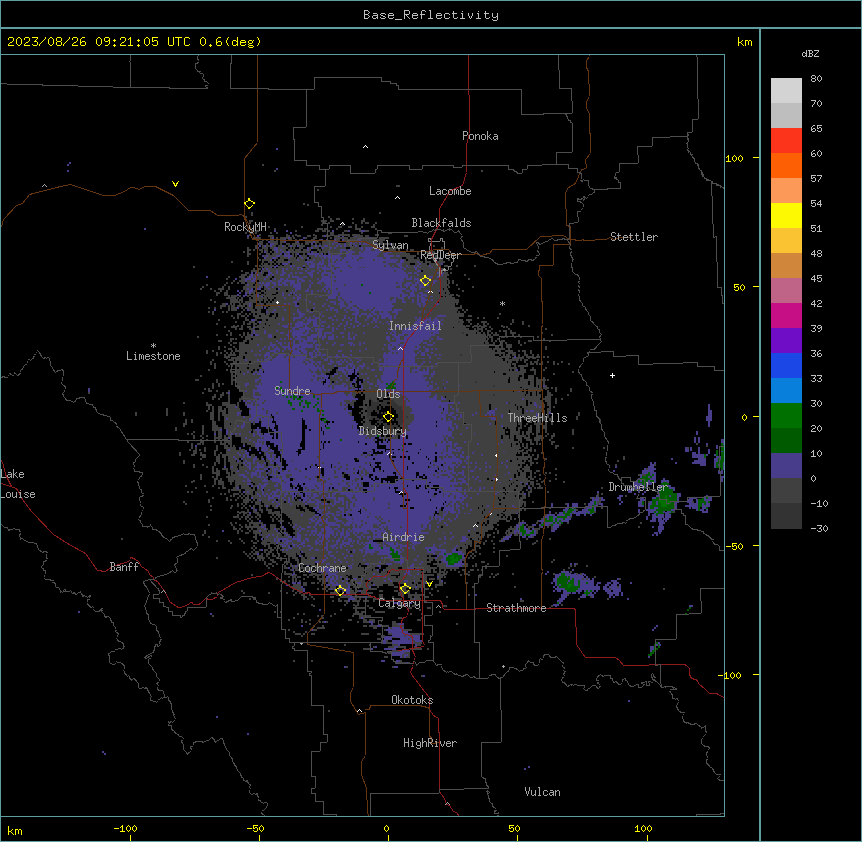Click the red 65 dBZ legend swatch
Screen dimensions: 862x842
786,140
